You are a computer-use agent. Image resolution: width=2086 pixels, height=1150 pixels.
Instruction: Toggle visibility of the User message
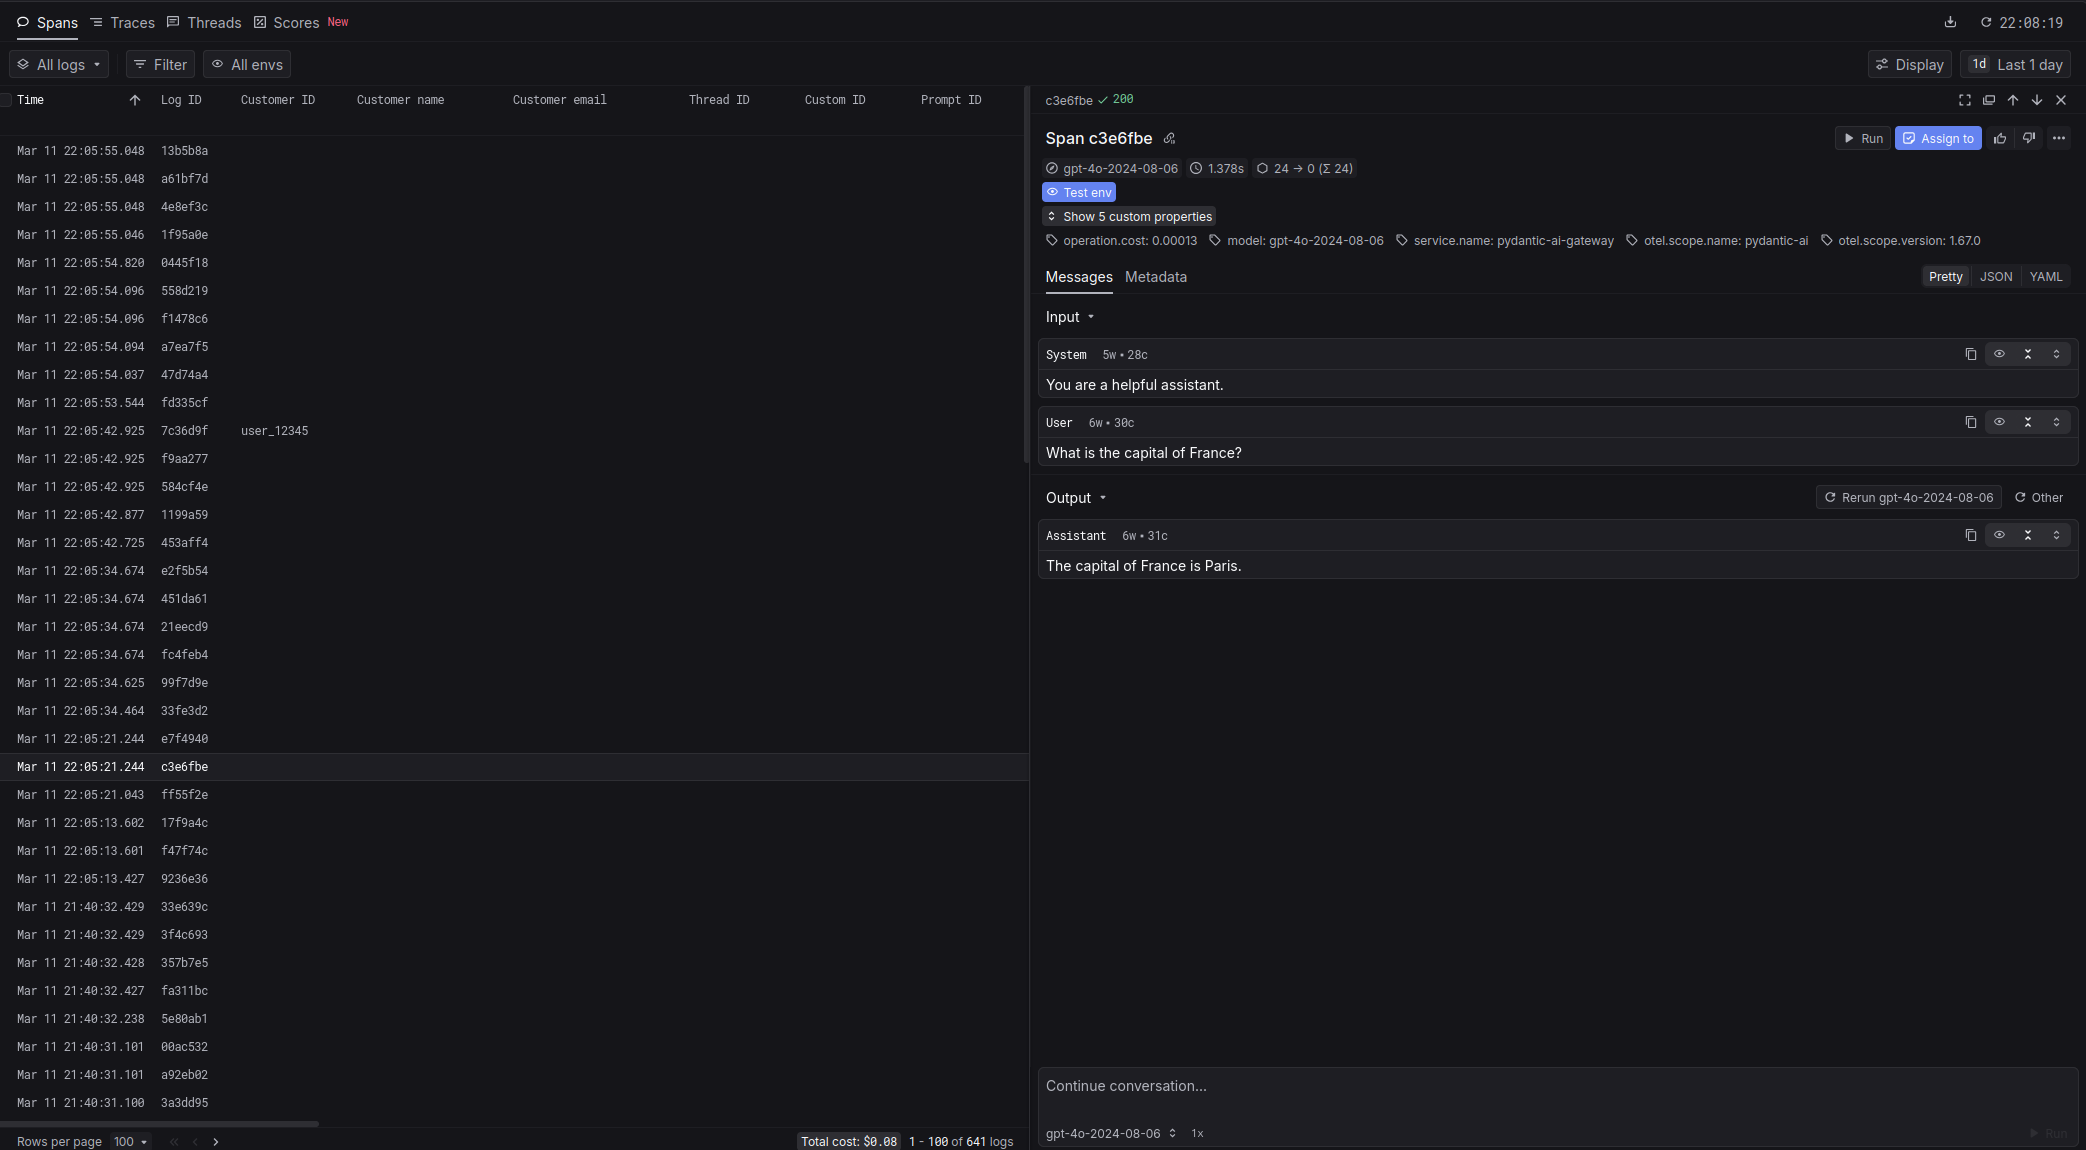point(1999,422)
